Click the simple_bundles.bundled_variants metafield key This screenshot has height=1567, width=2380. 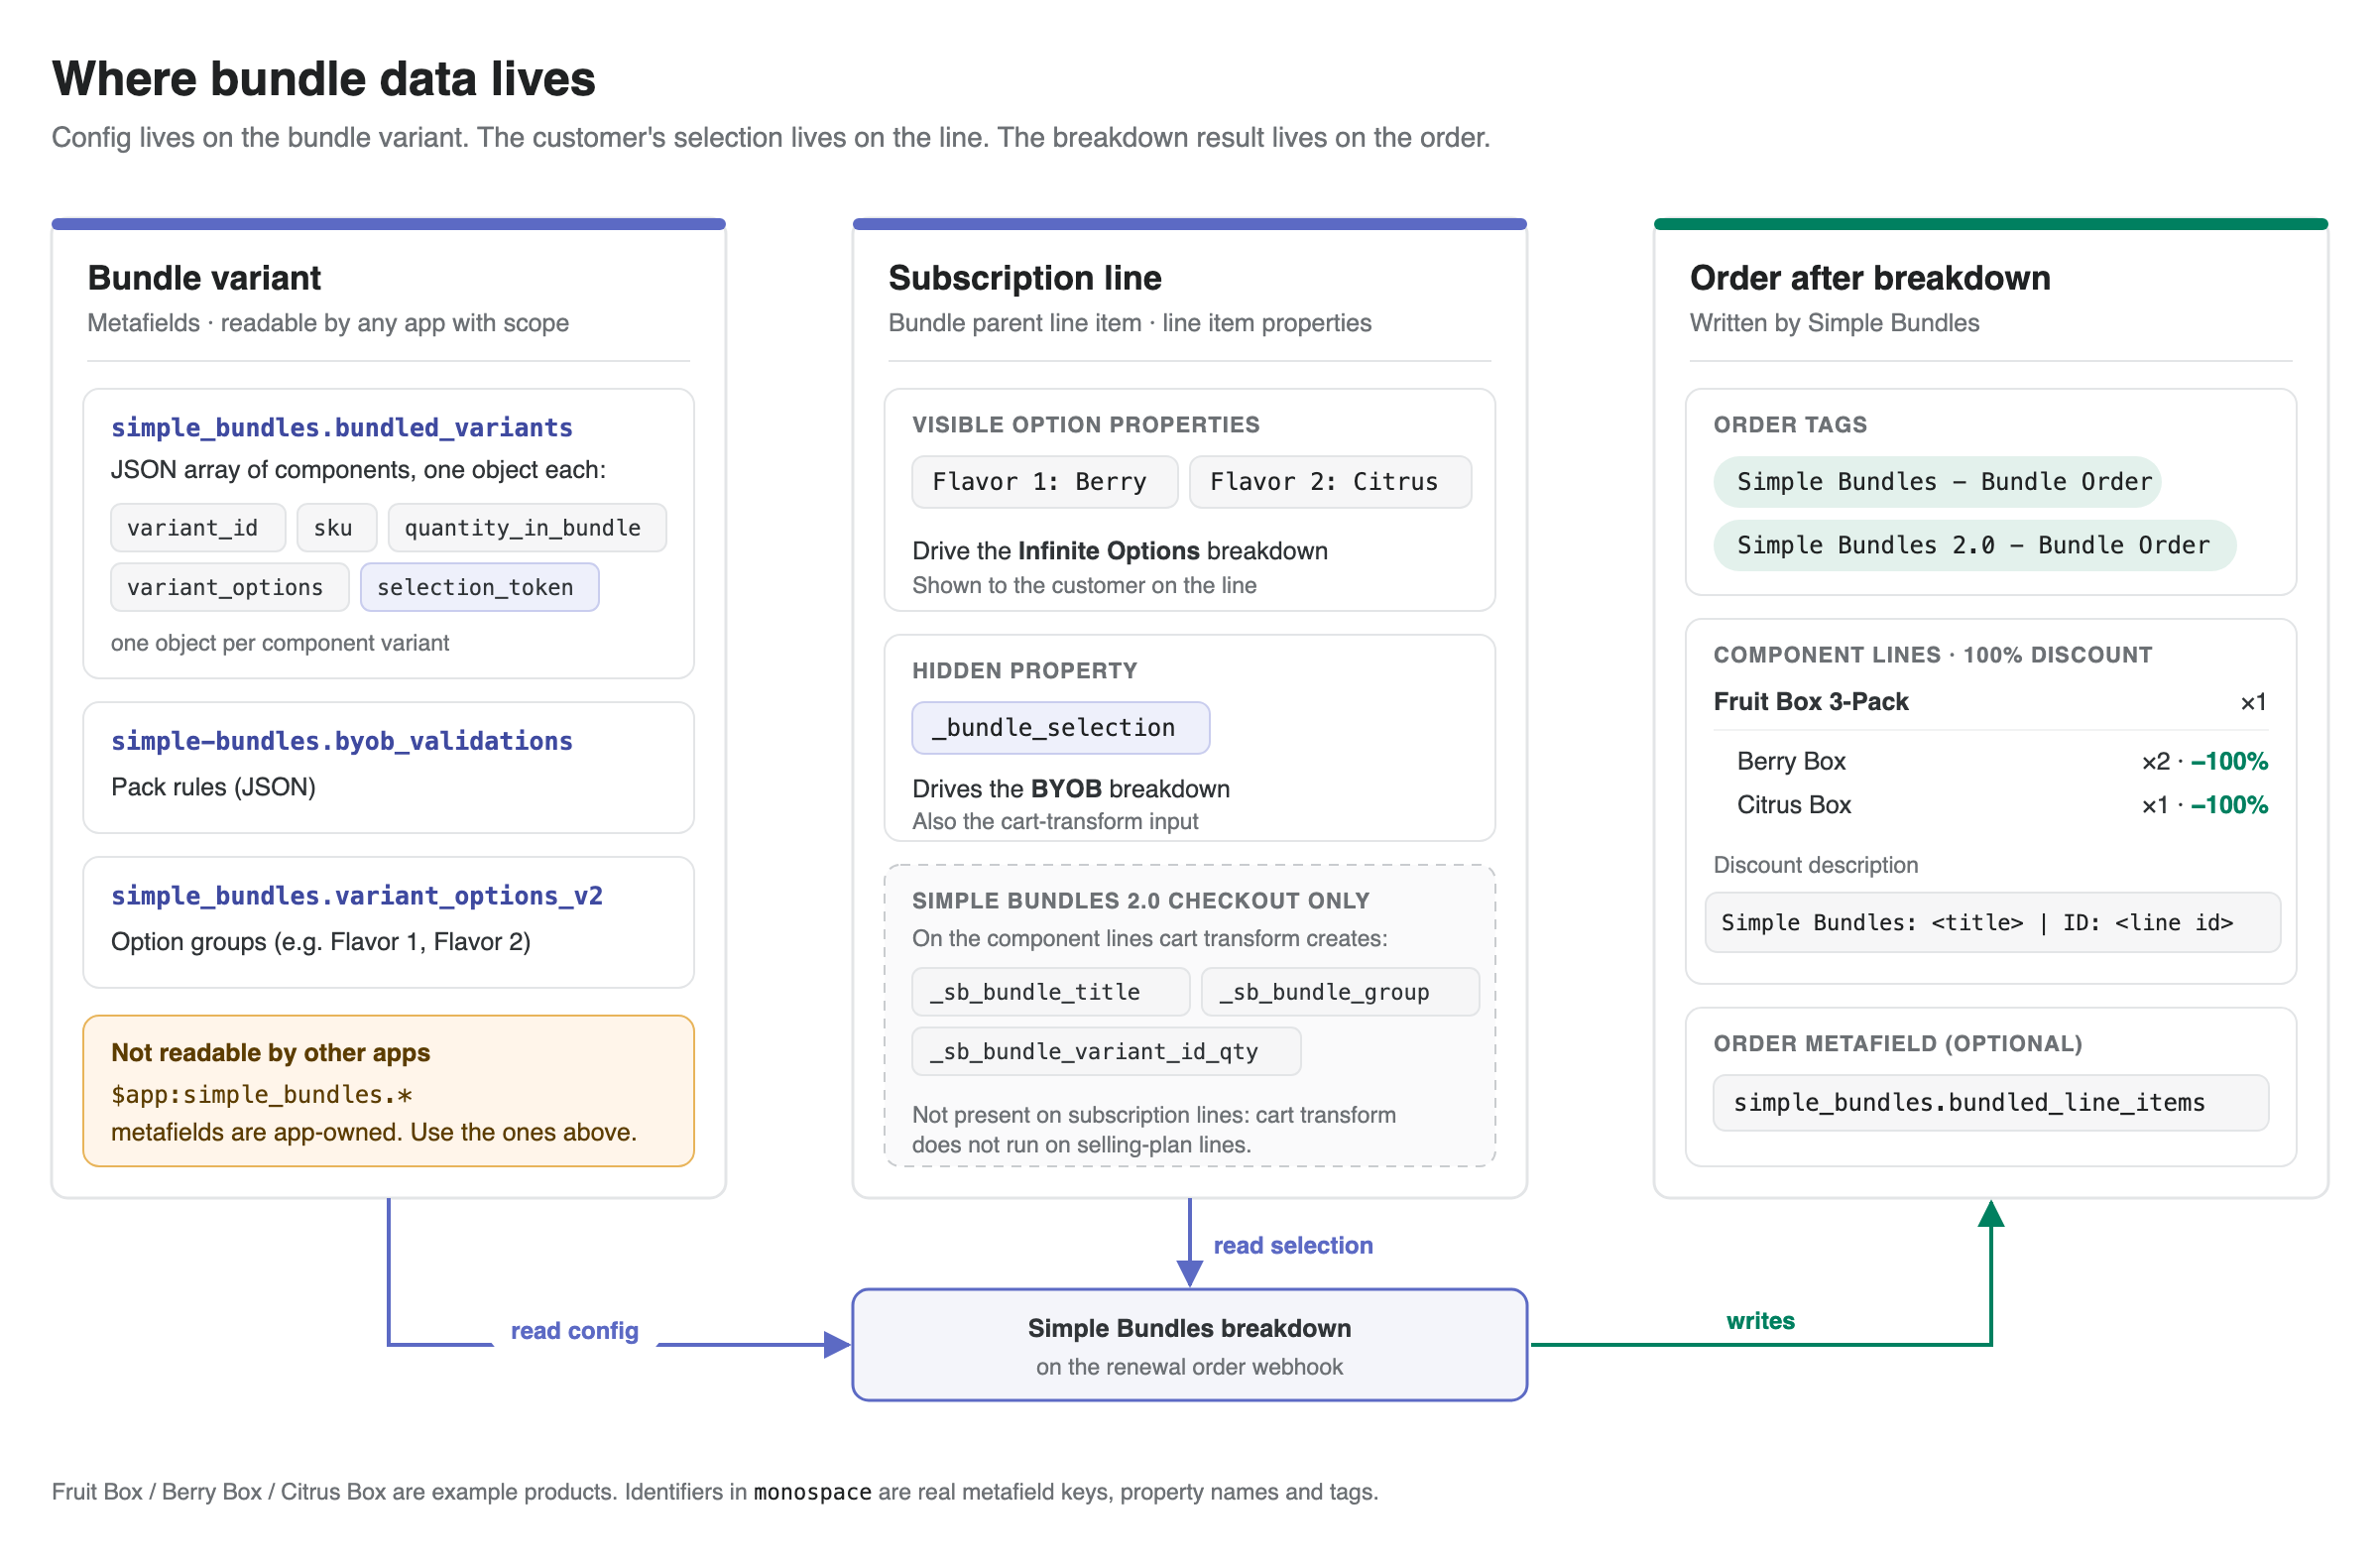click(341, 428)
